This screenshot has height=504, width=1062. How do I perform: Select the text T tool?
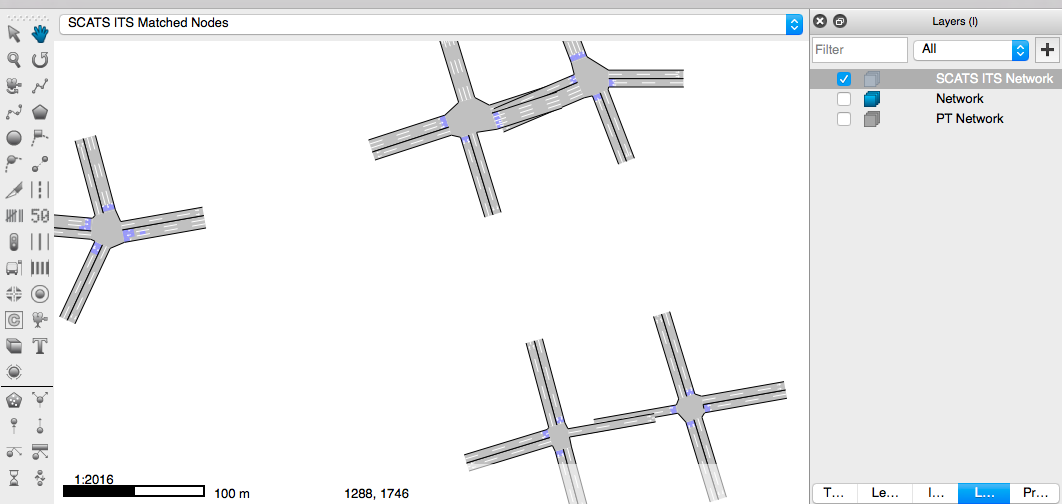pyautogui.click(x=40, y=346)
